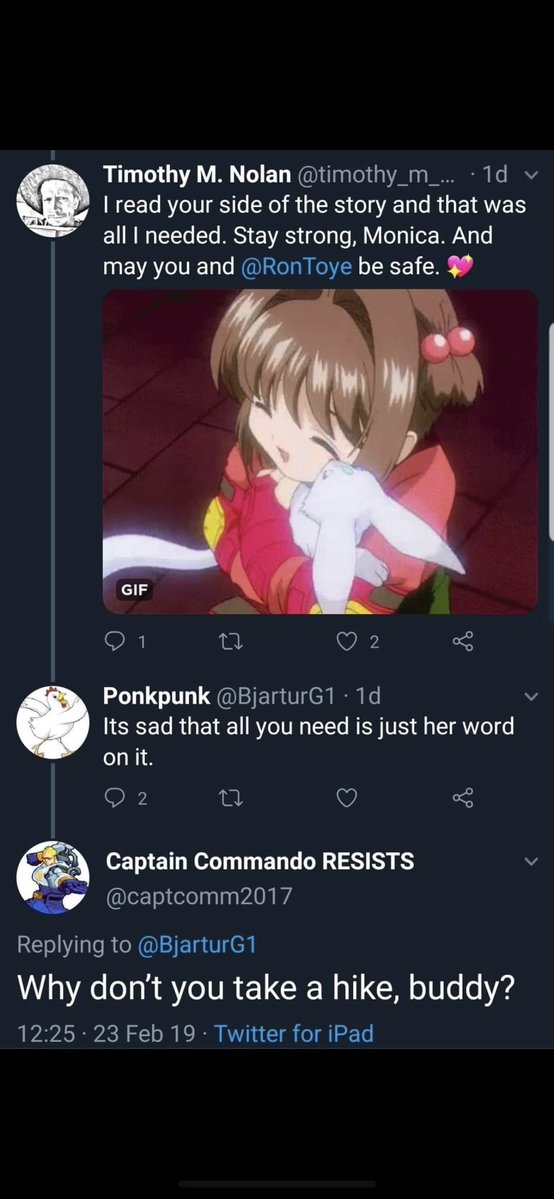Expand options chevron on Captain Commando's tweet

point(532,862)
